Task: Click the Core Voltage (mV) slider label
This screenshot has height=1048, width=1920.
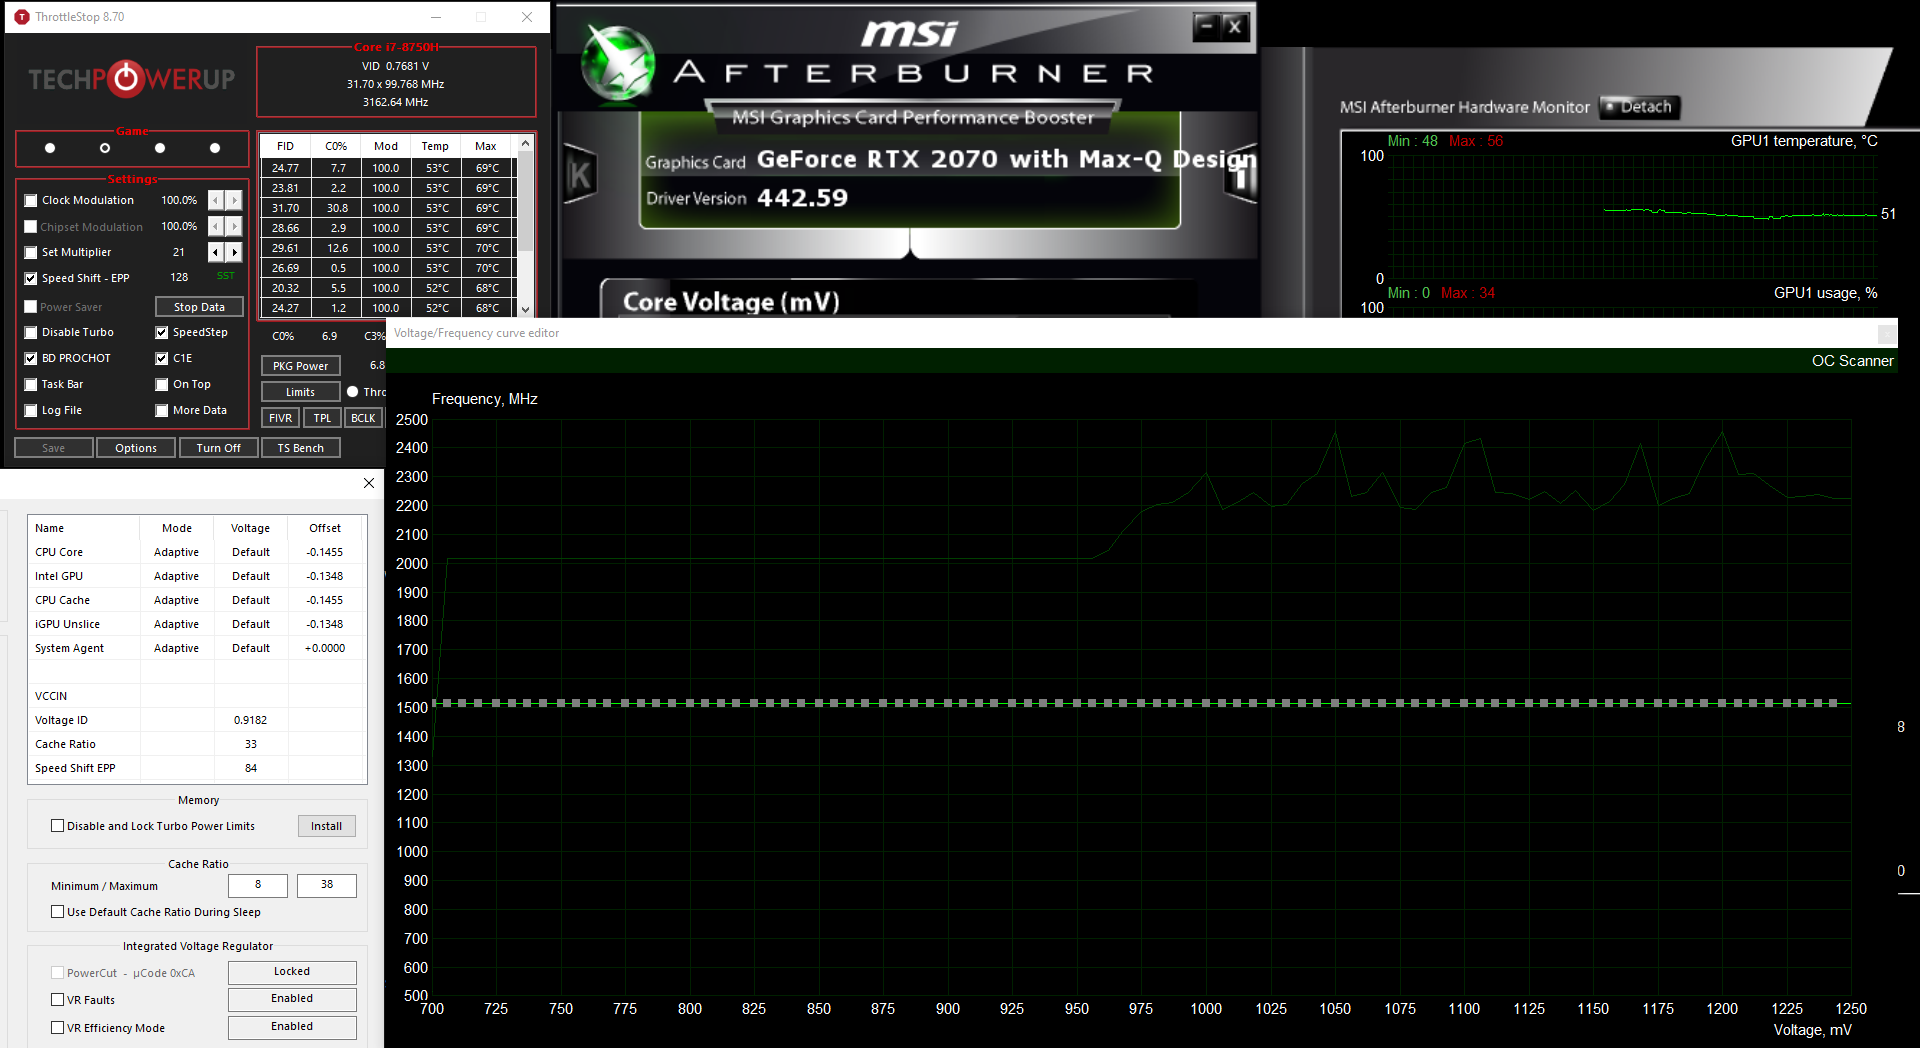Action: pyautogui.click(x=731, y=301)
